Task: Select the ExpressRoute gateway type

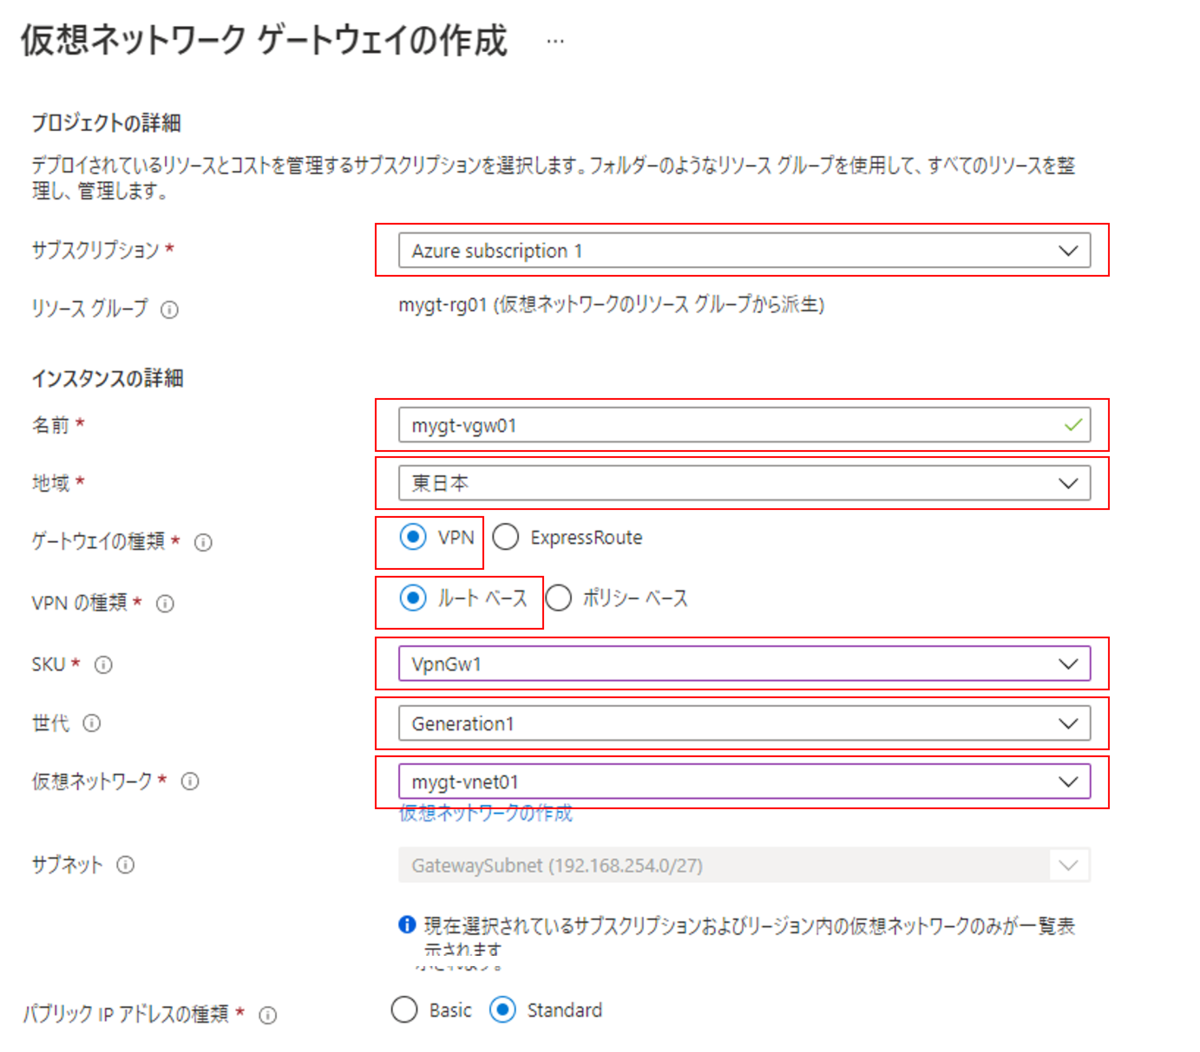Action: tap(506, 537)
